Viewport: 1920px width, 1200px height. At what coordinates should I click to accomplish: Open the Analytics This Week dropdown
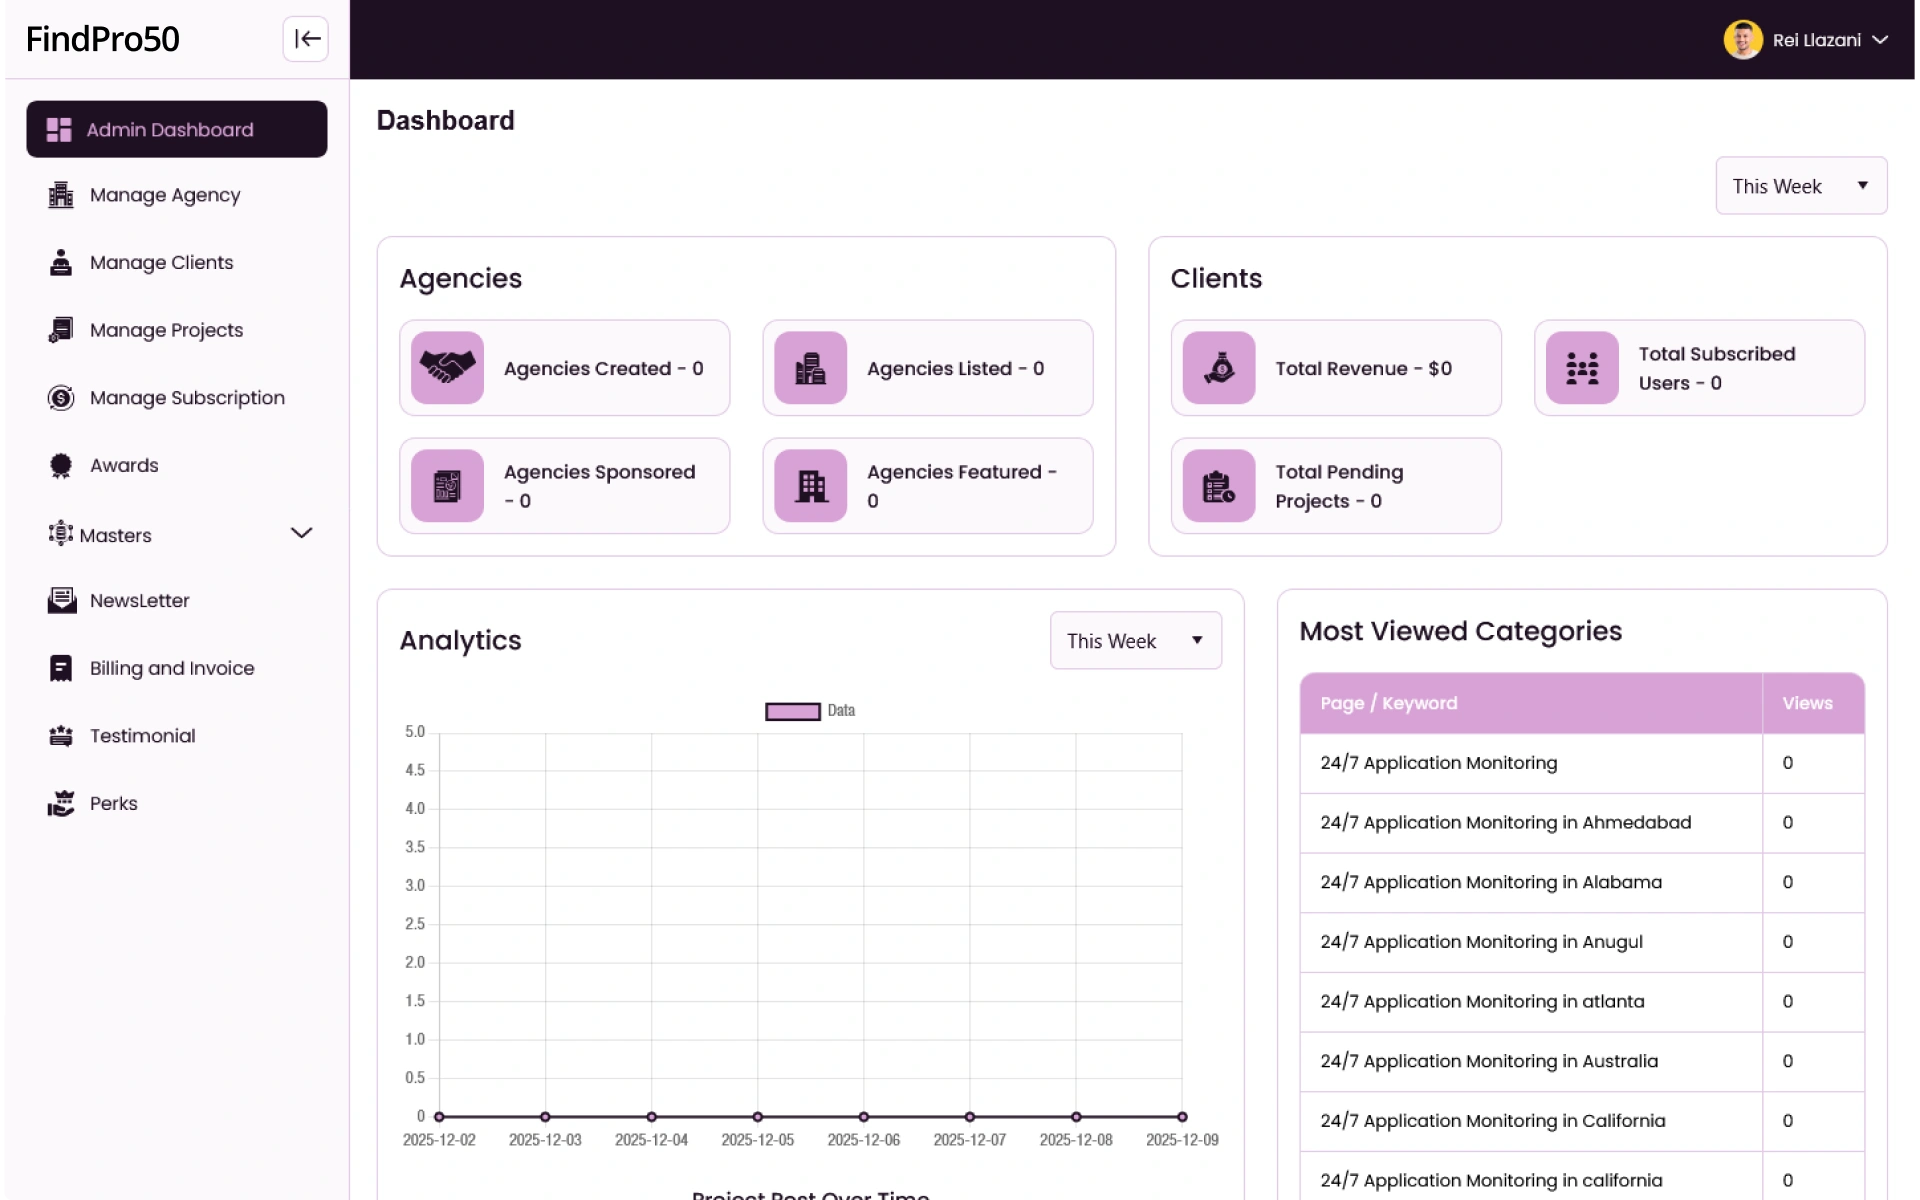[1135, 641]
